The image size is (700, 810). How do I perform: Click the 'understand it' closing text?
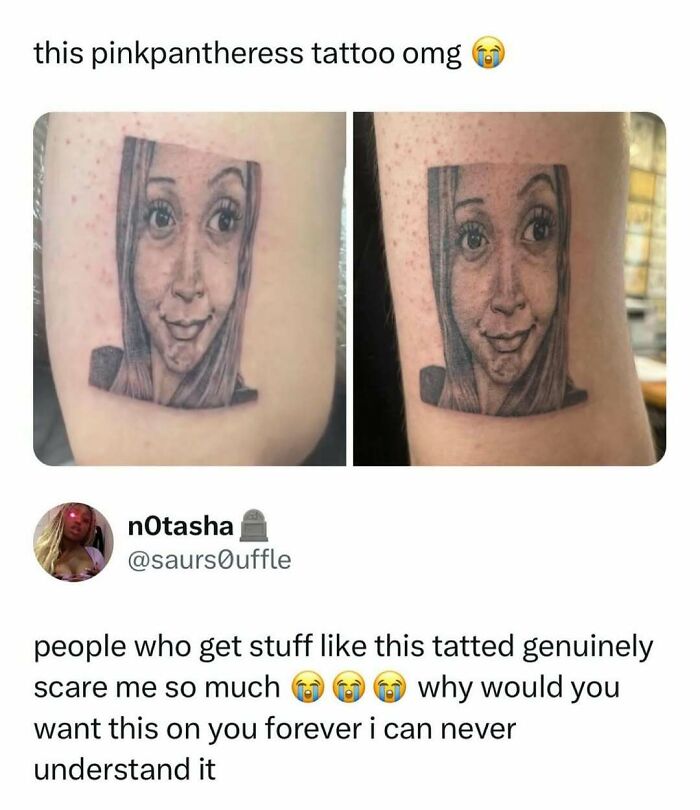coord(124,770)
